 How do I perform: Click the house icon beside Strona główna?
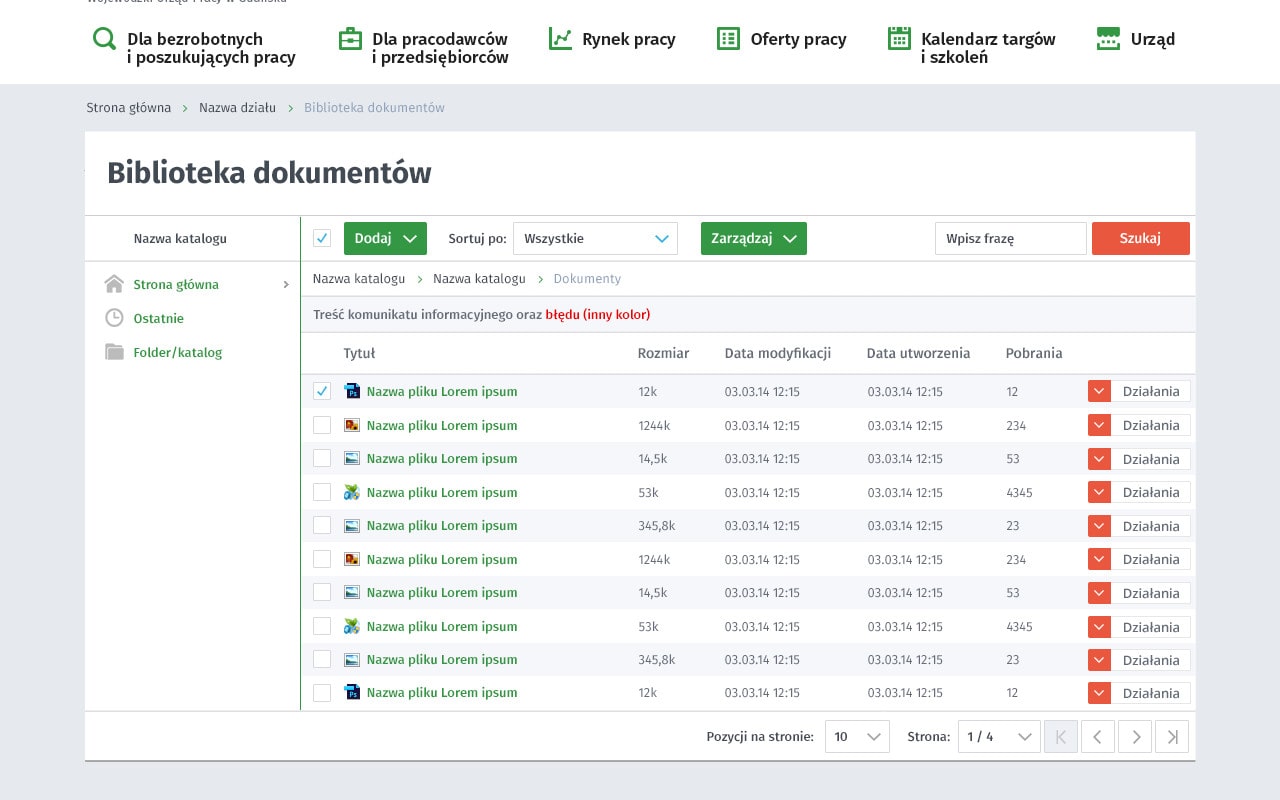[x=114, y=284]
